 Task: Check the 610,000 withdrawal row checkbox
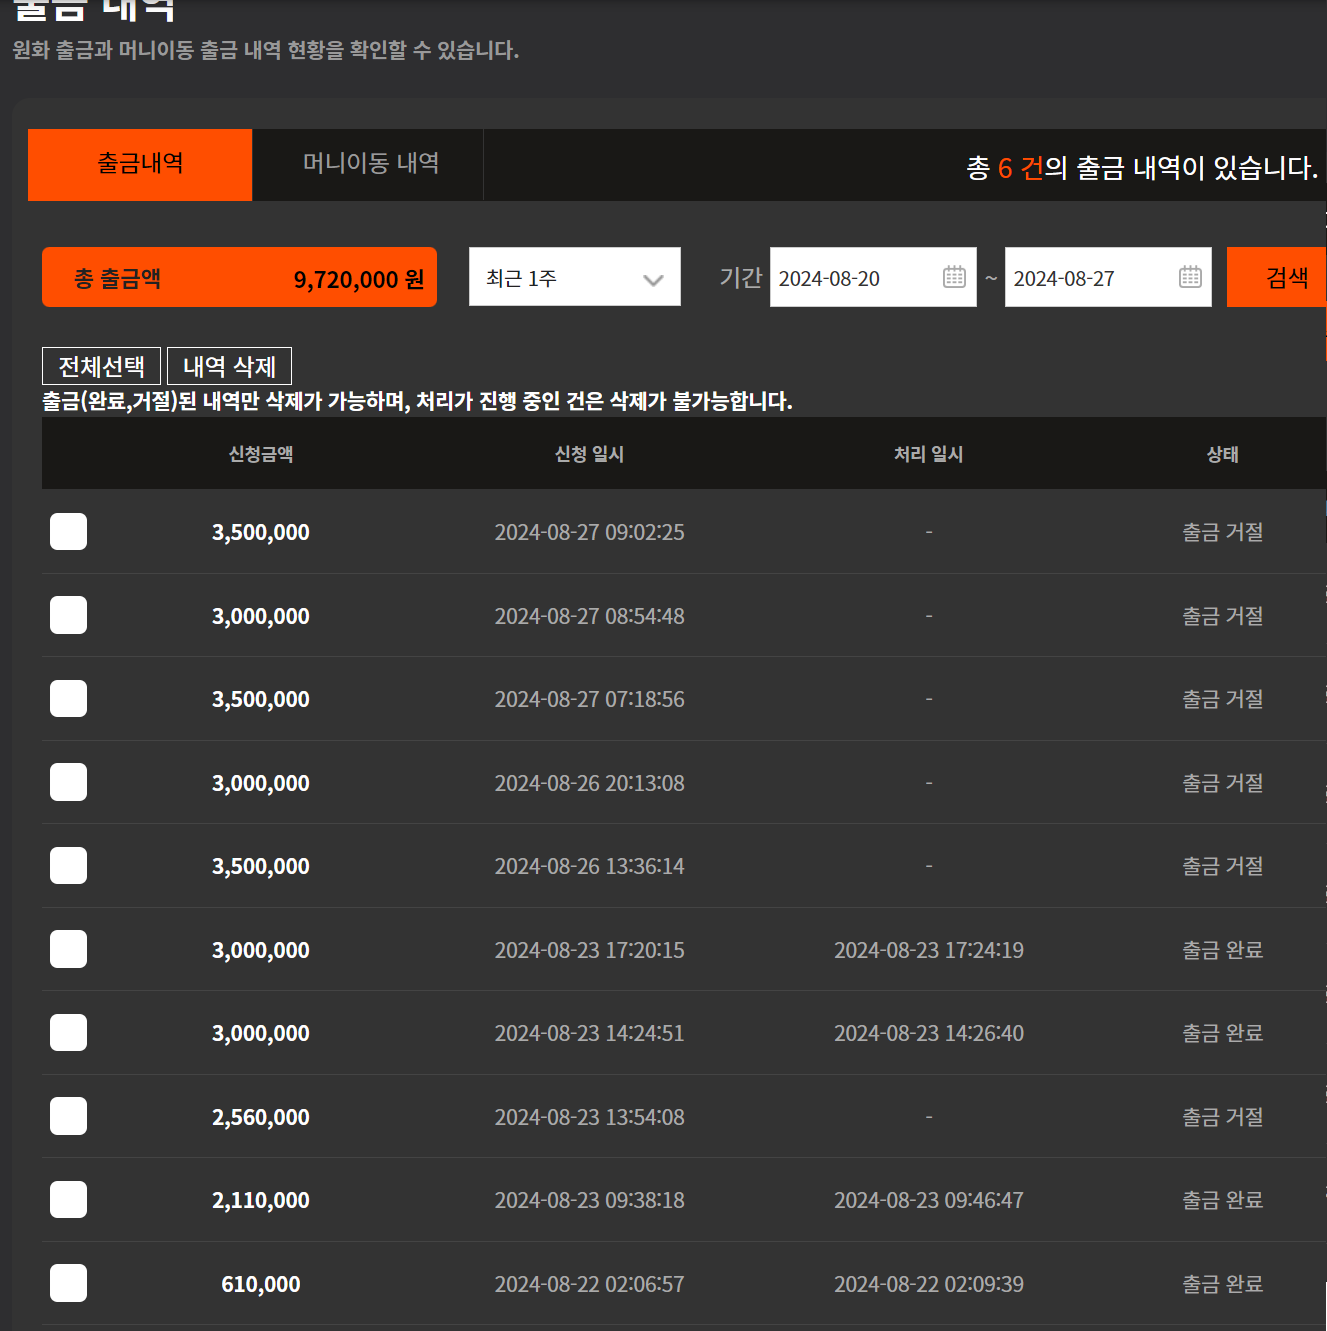(69, 1283)
